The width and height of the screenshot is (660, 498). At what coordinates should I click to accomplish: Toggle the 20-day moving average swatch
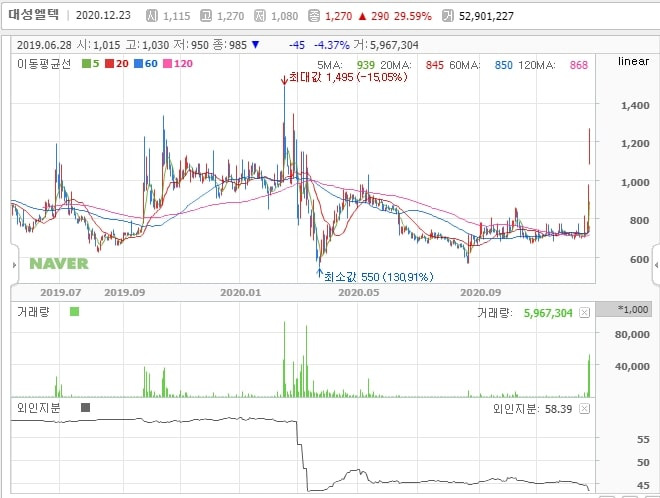click(x=110, y=64)
